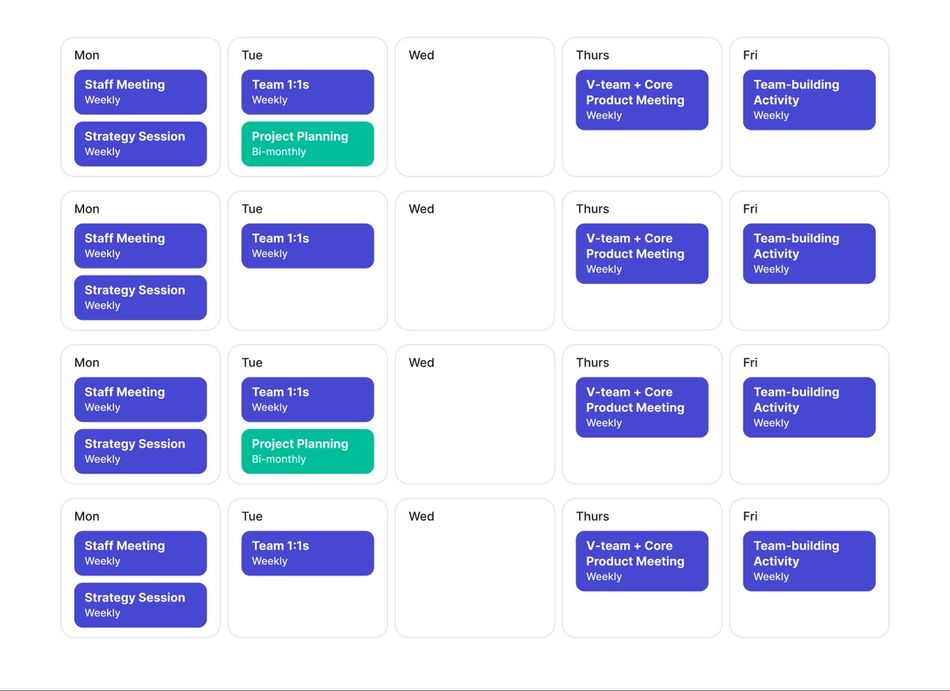Image resolution: width=950 pixels, height=691 pixels.
Task: Select Strategy Session in the first week
Action: point(140,144)
